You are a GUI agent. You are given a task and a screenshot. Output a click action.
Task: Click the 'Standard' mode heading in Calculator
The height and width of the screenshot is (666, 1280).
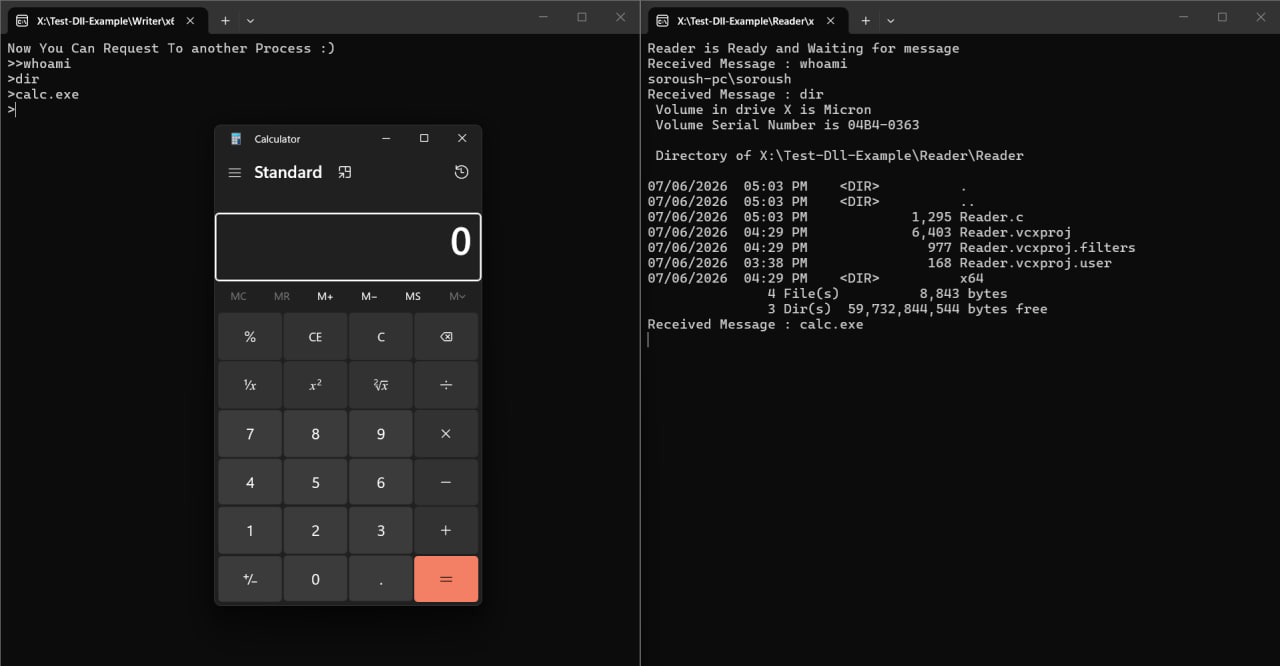[x=288, y=172]
